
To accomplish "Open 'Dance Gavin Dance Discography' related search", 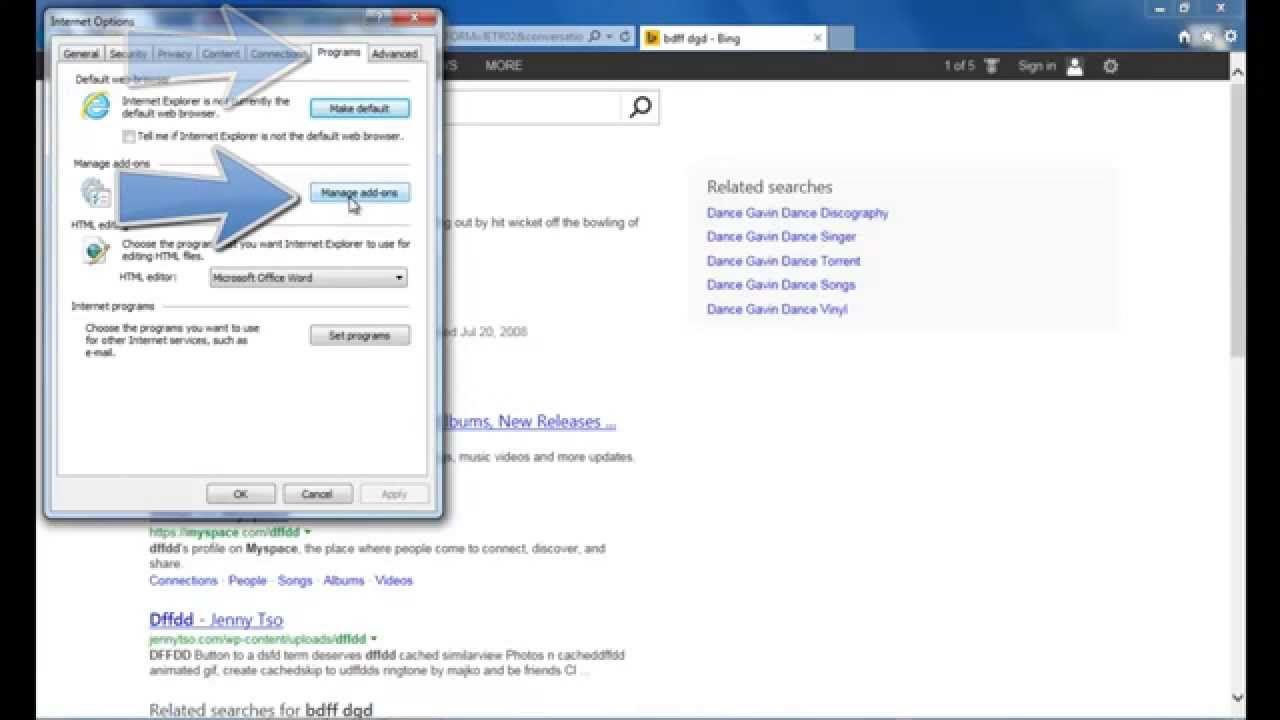I will click(797, 213).
